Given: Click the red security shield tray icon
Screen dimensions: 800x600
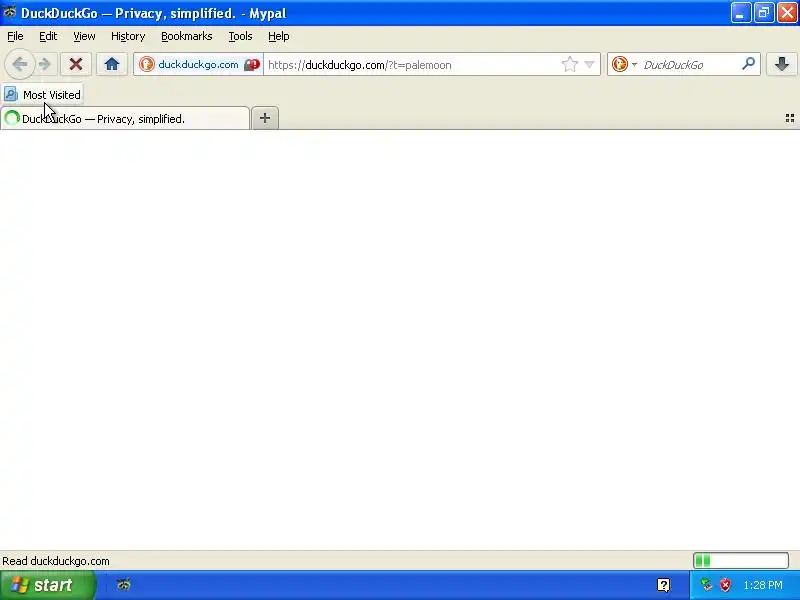Looking at the screenshot, I should 725,585.
